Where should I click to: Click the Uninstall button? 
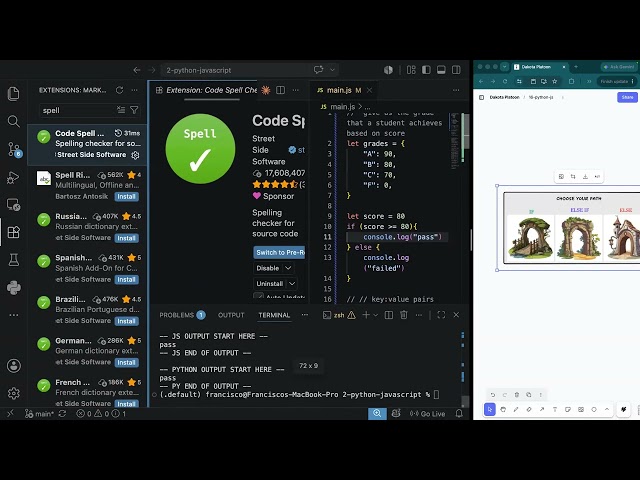(x=269, y=284)
